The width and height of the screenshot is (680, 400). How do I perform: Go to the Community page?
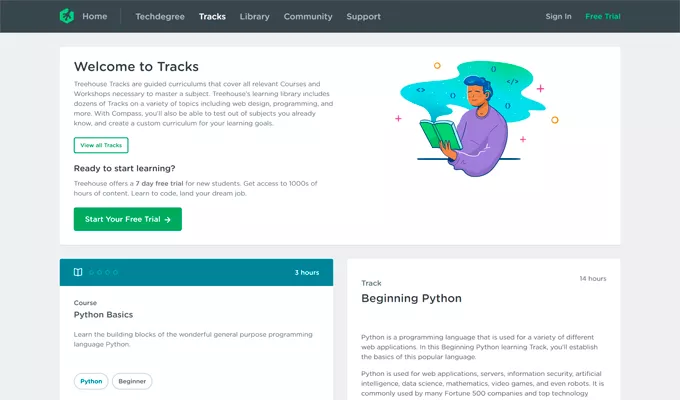[x=308, y=16]
